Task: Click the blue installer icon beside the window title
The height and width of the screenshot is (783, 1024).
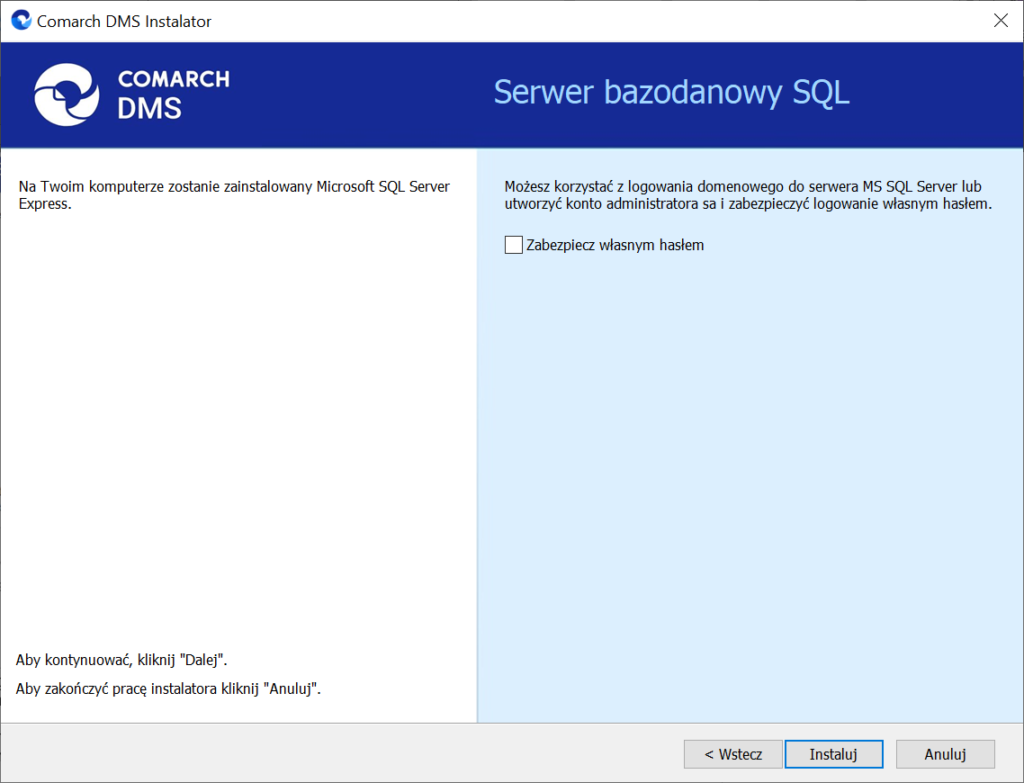Action: tap(20, 20)
